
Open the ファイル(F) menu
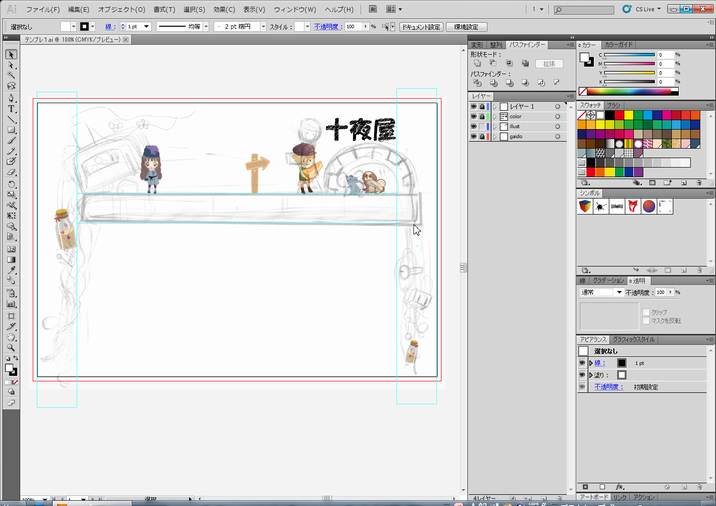[x=42, y=9]
